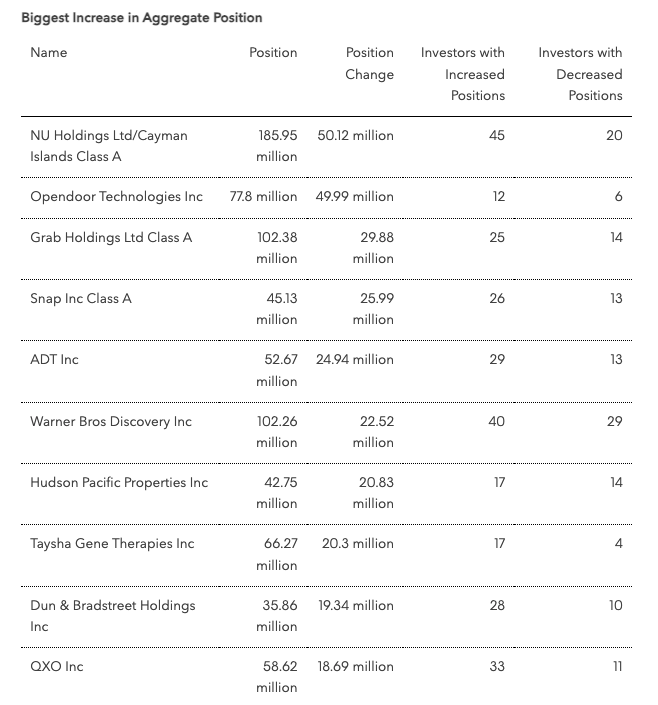The width and height of the screenshot is (658, 705).
Task: Click the Biggest Increase in Aggregate Position title
Action: pyautogui.click(x=142, y=18)
